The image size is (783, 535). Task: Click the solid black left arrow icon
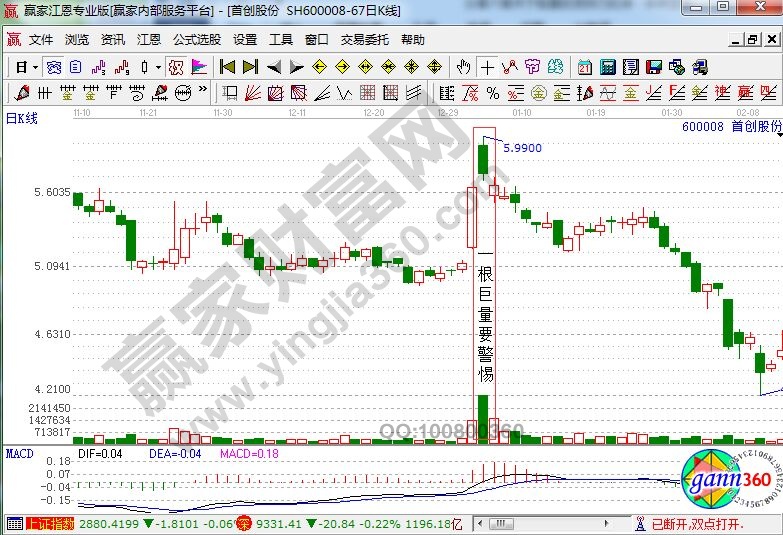click(x=275, y=67)
